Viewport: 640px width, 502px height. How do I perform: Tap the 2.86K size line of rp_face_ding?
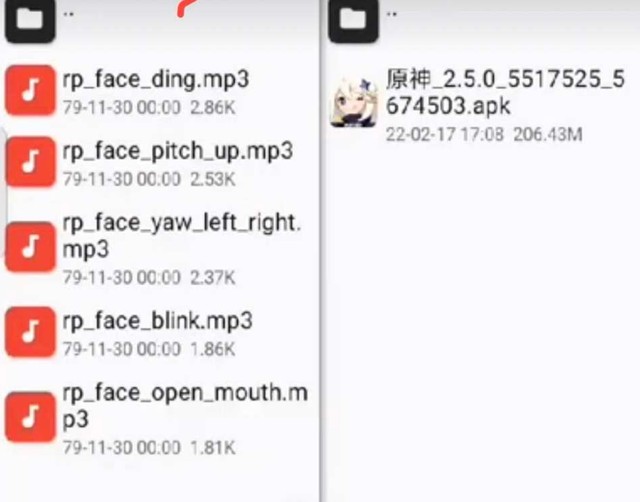coord(149,108)
